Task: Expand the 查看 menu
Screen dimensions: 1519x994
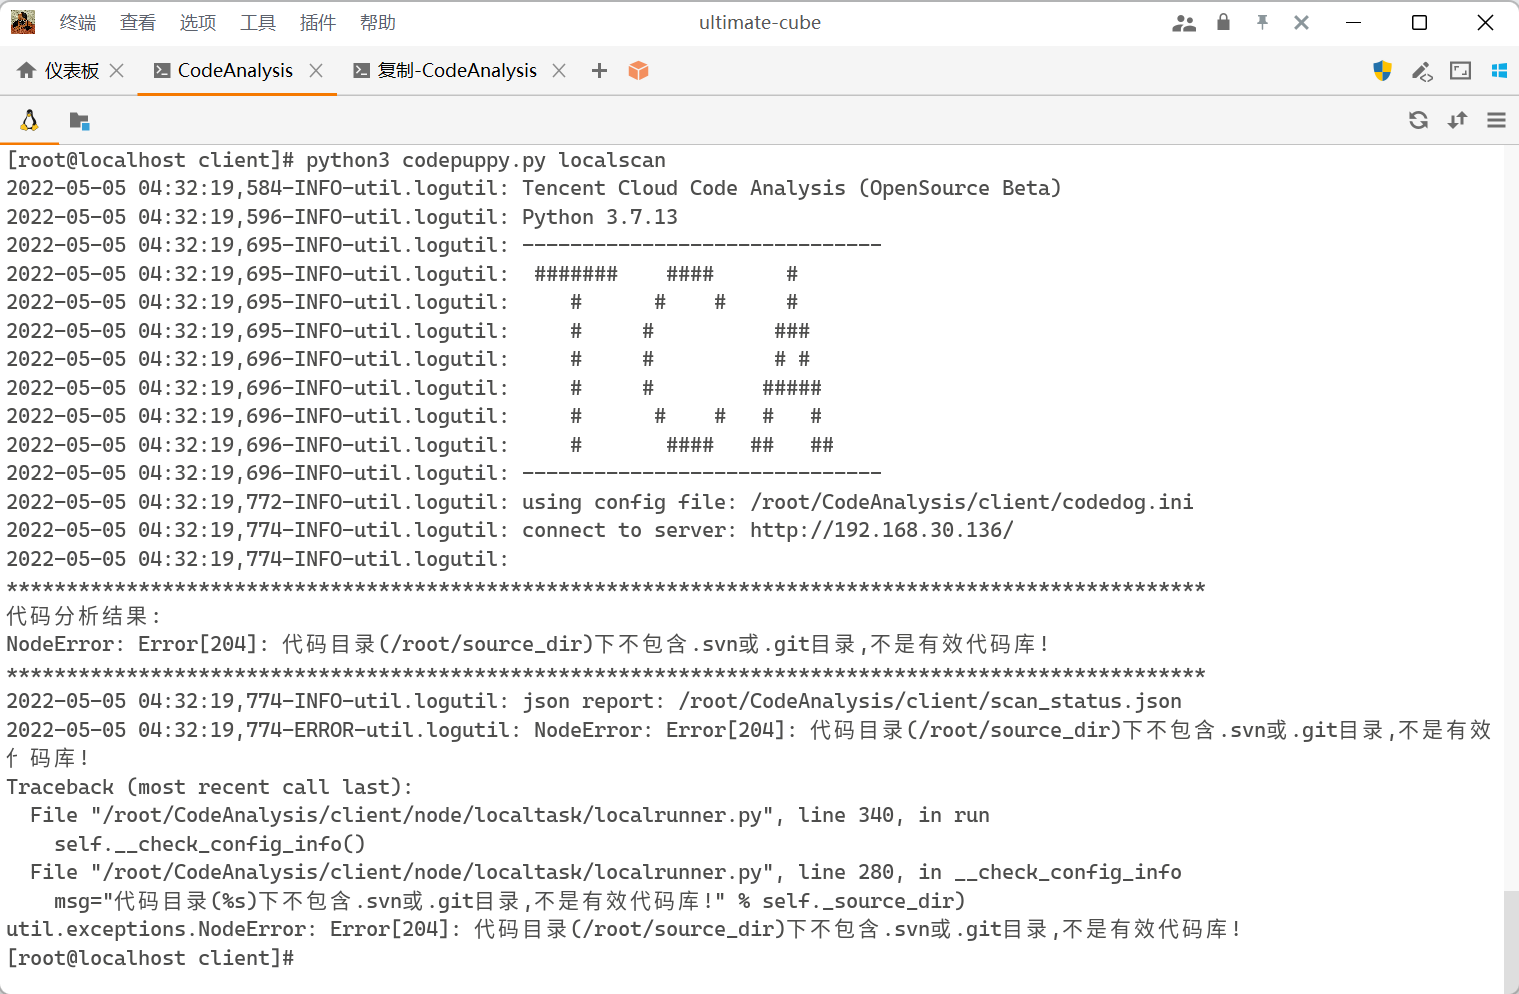Action: [x=137, y=22]
